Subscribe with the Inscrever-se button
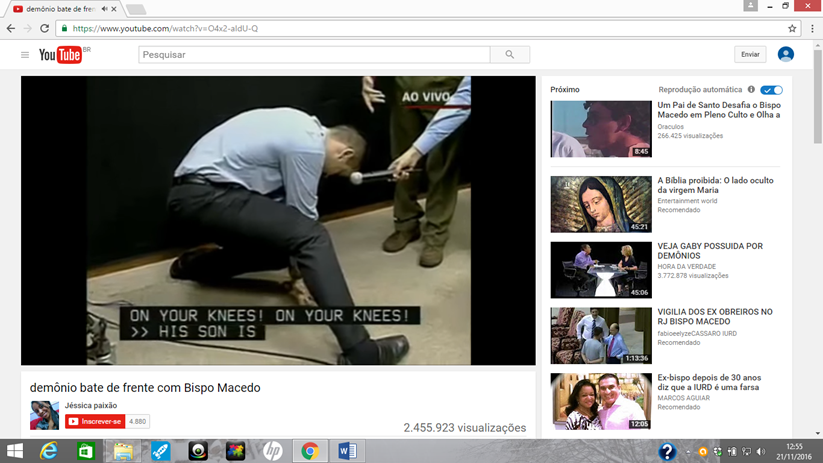The height and width of the screenshot is (463, 823). (95, 422)
